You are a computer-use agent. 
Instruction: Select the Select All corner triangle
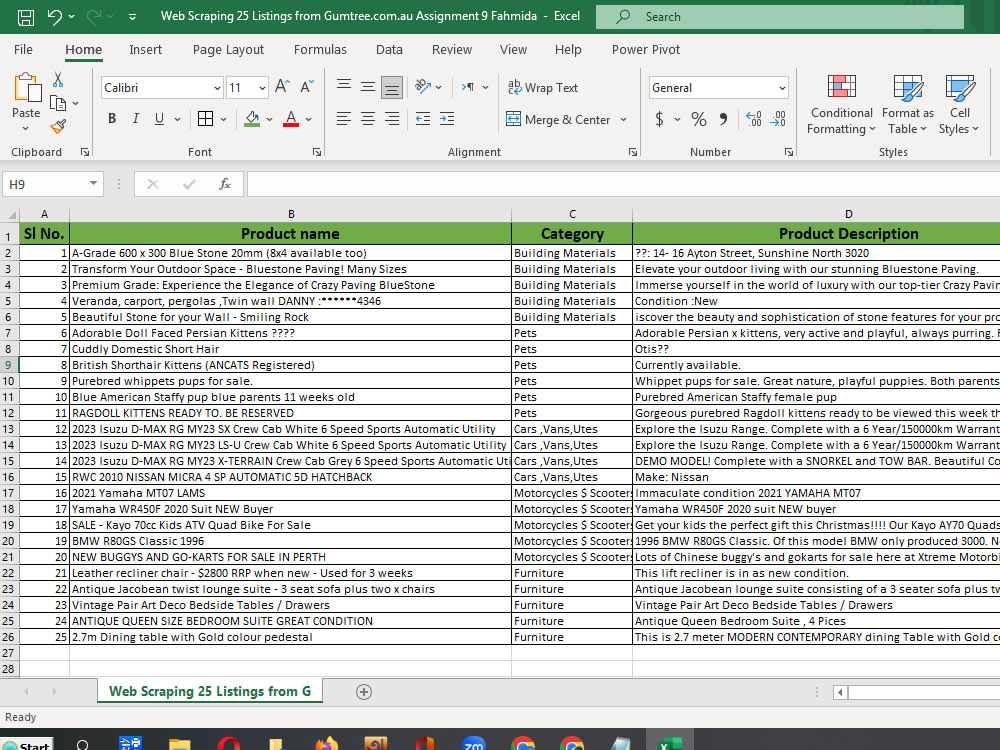tap(11, 215)
